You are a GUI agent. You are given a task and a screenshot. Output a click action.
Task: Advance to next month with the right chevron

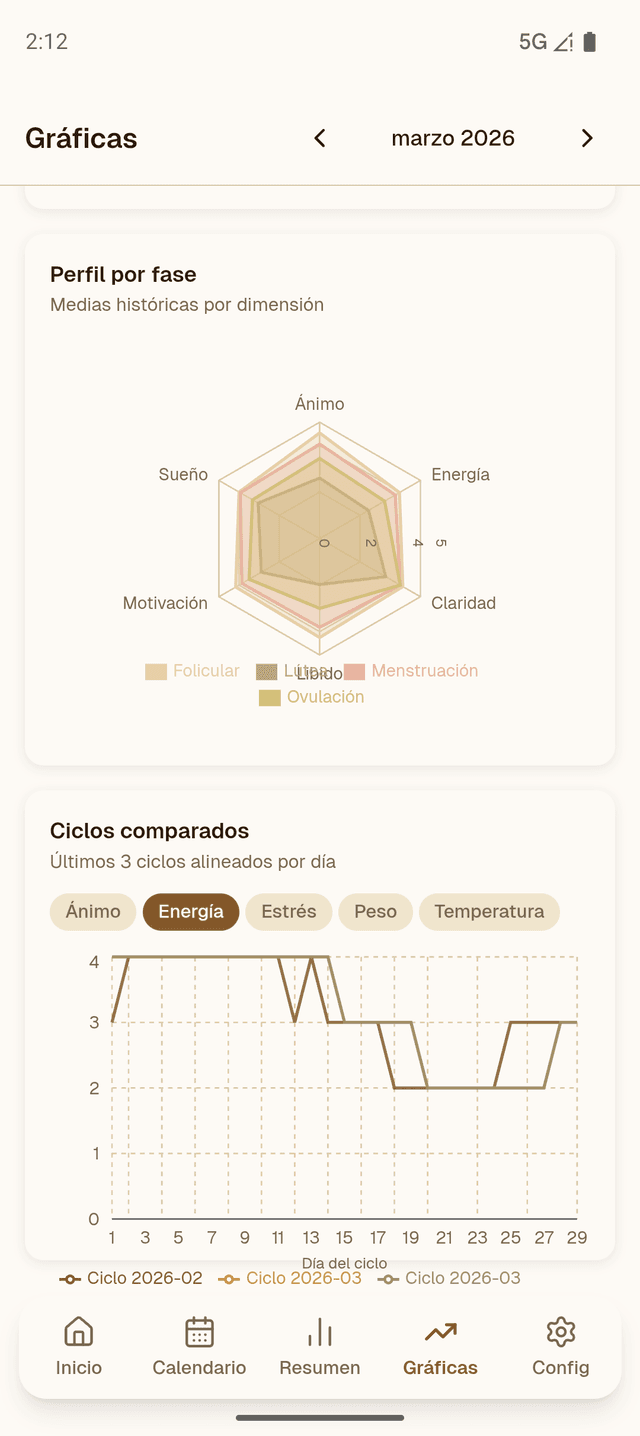point(587,138)
